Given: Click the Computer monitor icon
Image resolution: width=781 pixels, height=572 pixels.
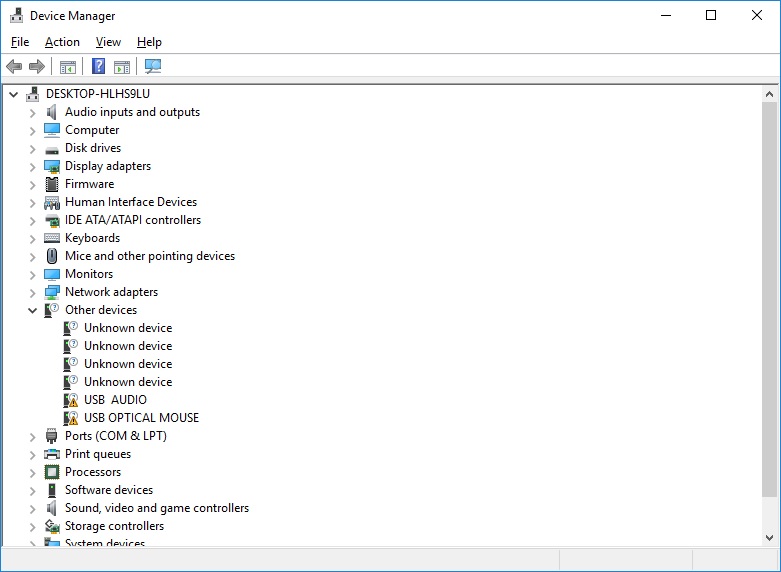Looking at the screenshot, I should [52, 130].
